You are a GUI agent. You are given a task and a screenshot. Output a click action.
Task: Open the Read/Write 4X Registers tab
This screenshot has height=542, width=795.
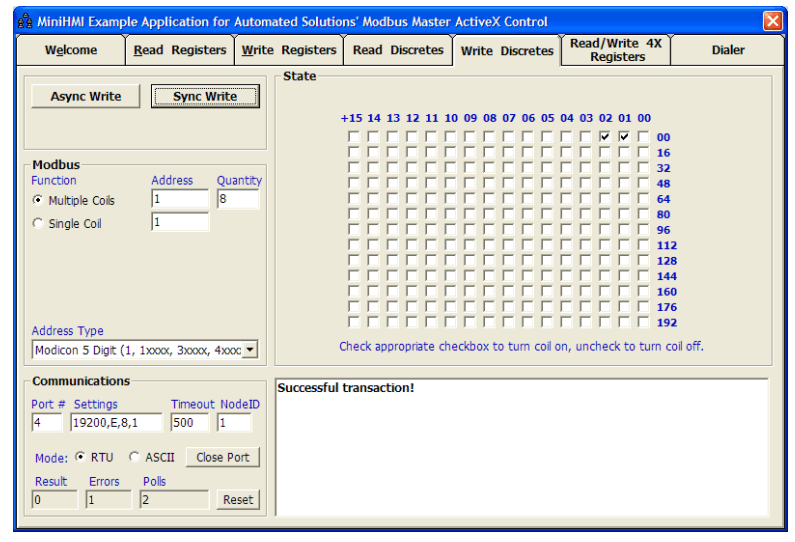pos(616,50)
